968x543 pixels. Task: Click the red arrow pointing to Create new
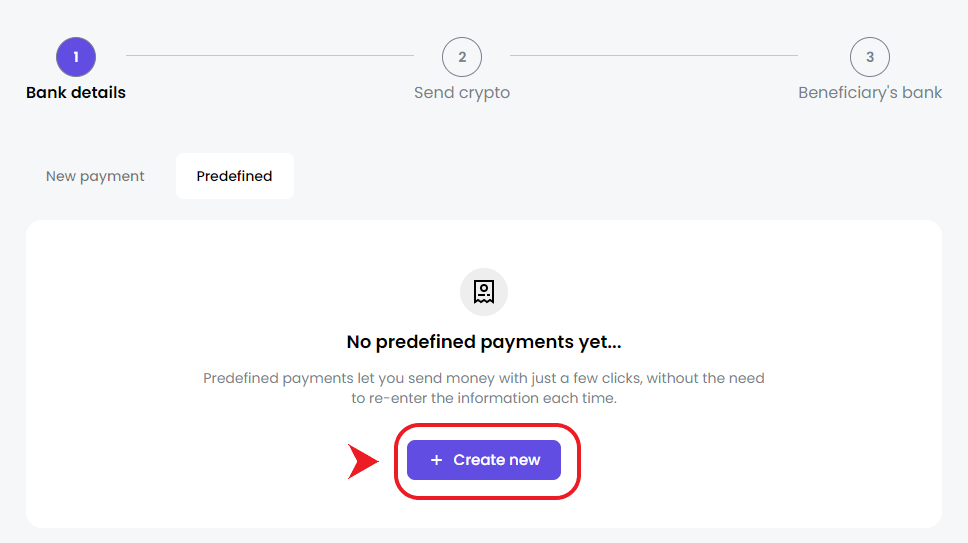pyautogui.click(x=363, y=461)
